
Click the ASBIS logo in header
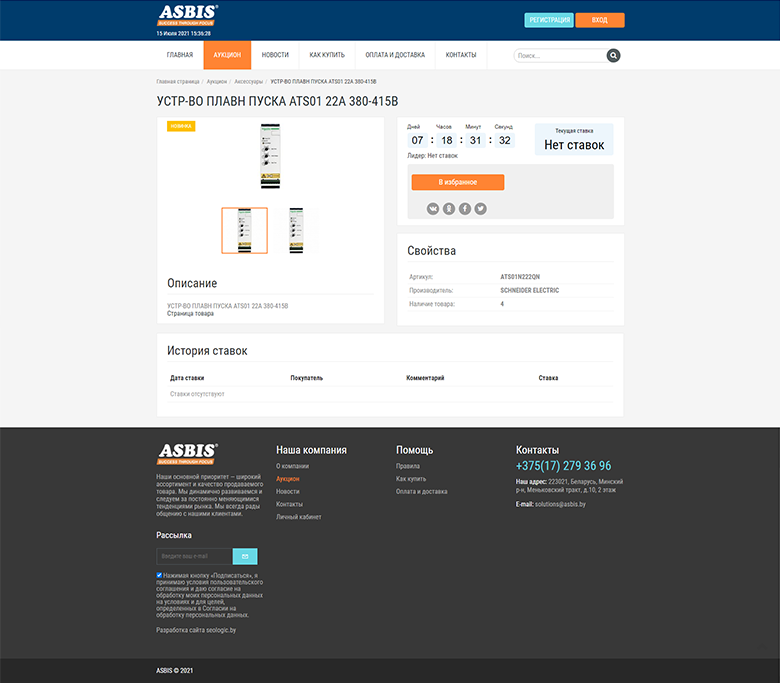click(x=187, y=15)
